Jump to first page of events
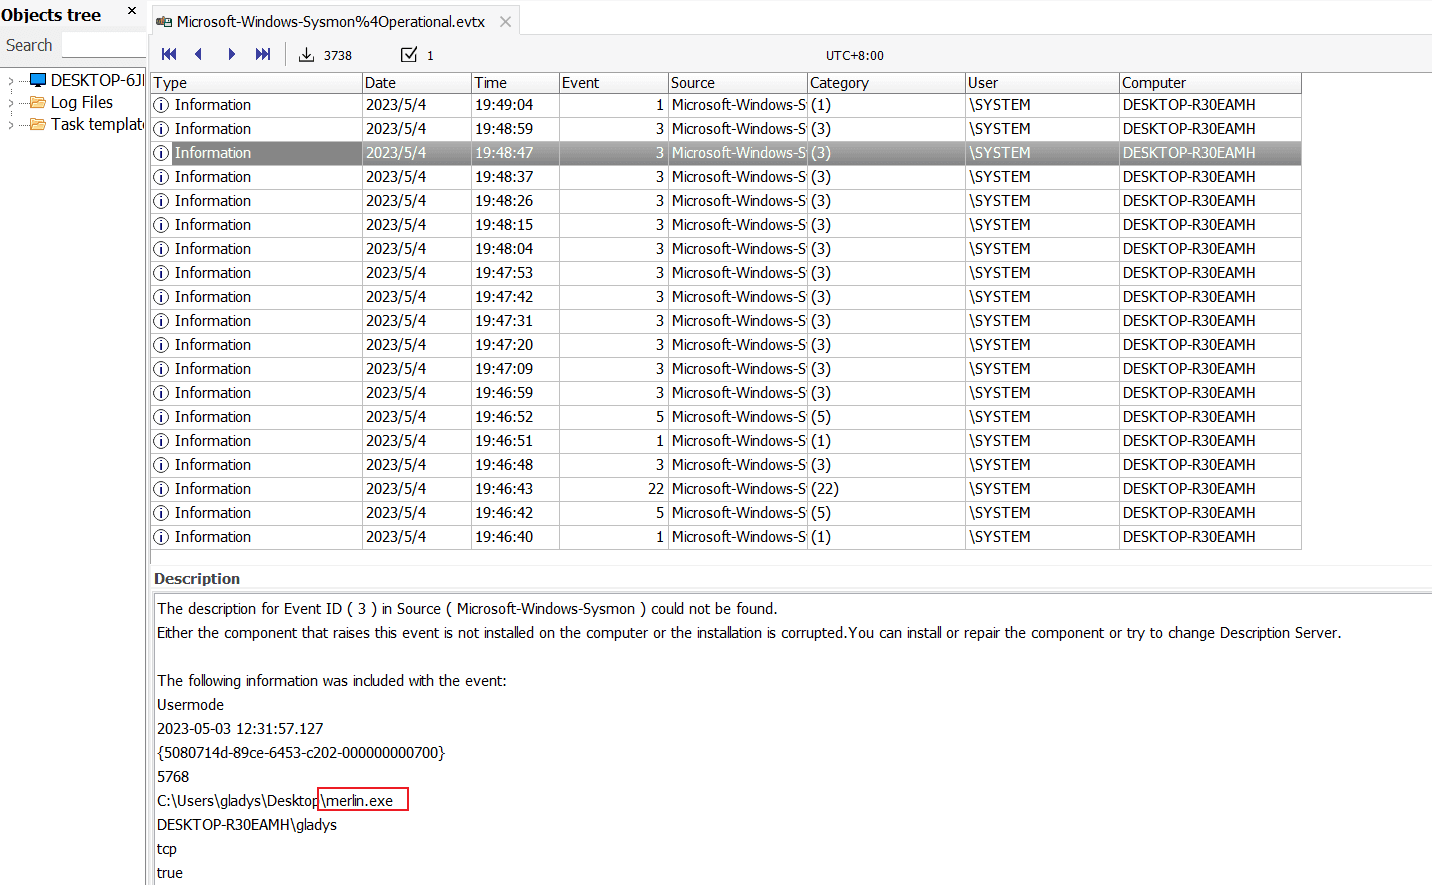Screen dimensions: 1432x885 click(x=169, y=54)
